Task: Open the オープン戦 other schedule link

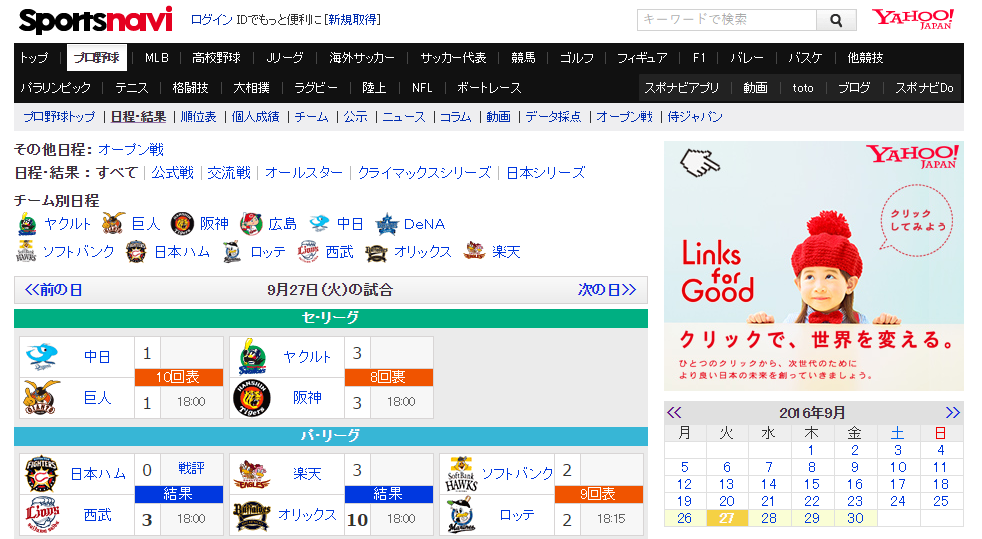Action: [x=131, y=150]
